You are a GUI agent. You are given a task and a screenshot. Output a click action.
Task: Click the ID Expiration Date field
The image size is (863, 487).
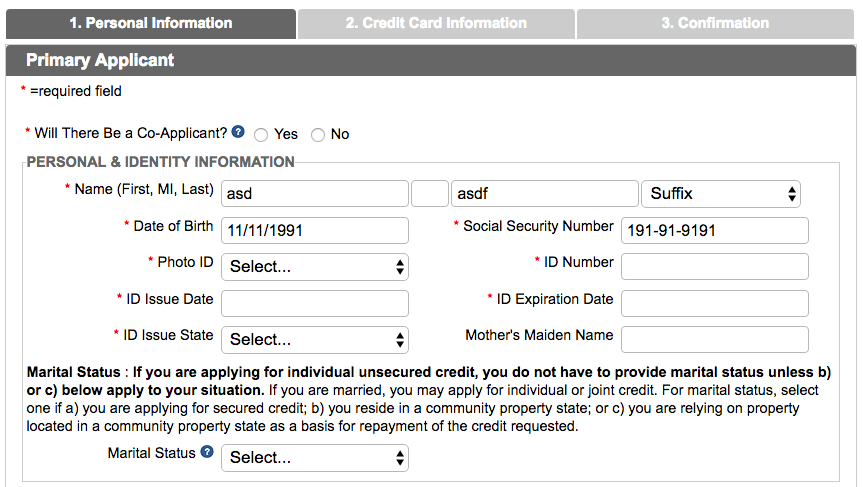coord(715,304)
